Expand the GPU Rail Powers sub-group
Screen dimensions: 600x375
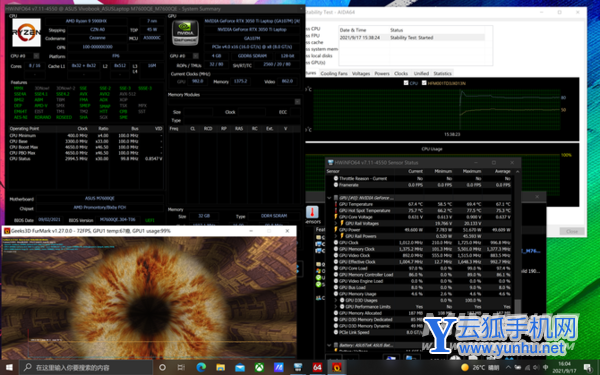tap(336, 236)
